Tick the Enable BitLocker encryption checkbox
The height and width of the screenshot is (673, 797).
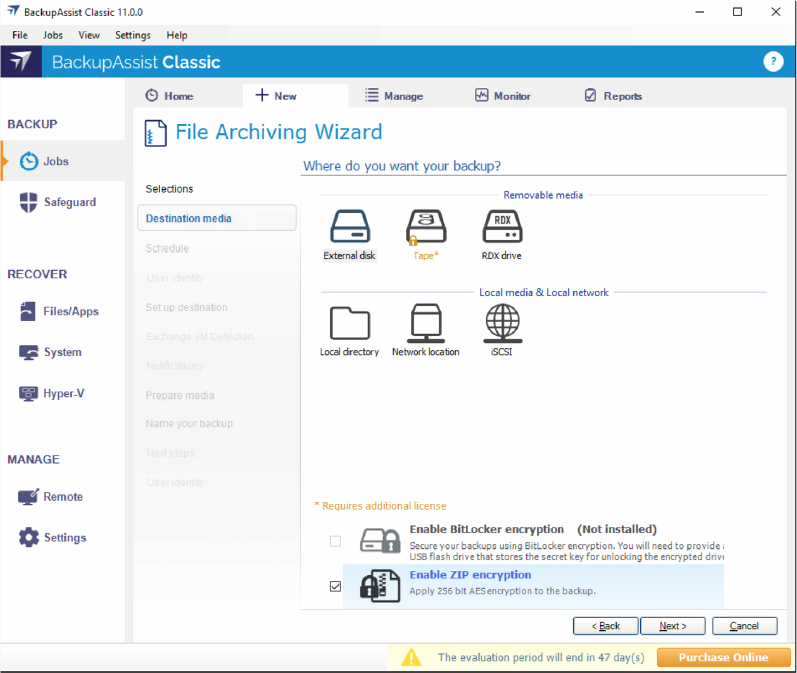335,541
